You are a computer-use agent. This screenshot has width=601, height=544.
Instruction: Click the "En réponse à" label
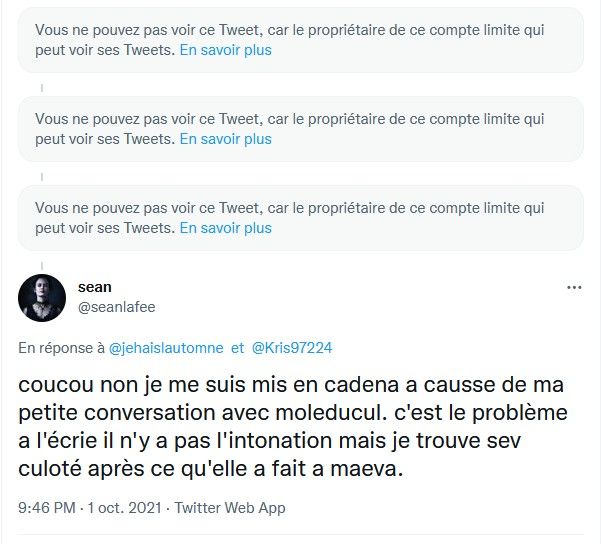pyautogui.click(x=61, y=347)
